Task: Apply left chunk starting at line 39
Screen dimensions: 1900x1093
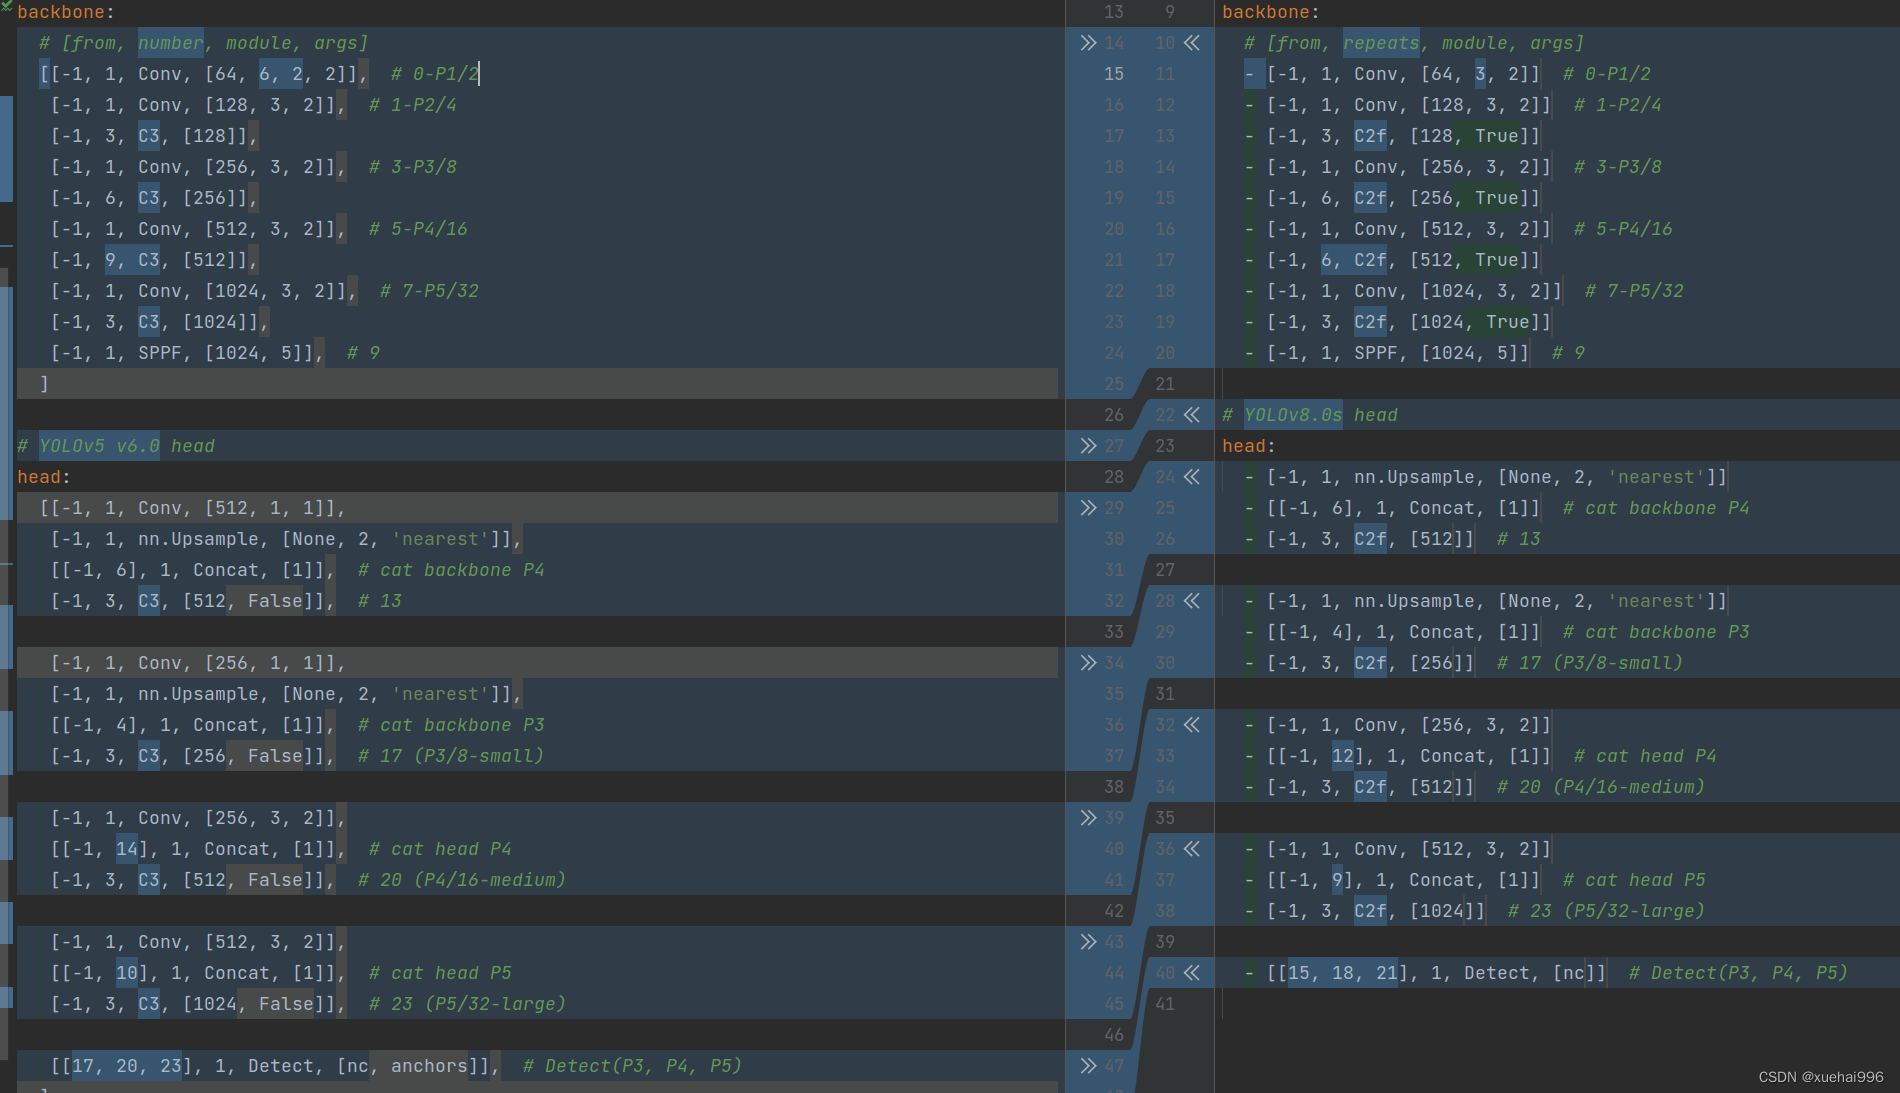Action: point(1088,818)
